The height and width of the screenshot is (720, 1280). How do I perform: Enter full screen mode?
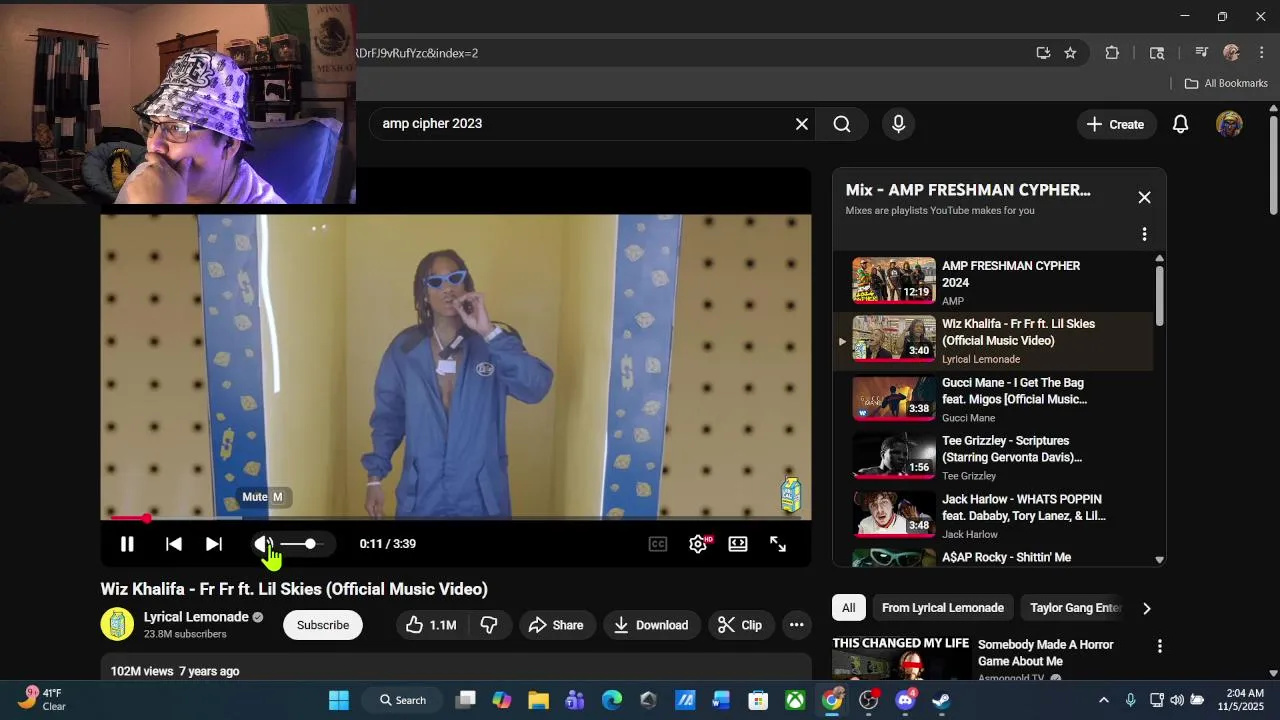778,544
